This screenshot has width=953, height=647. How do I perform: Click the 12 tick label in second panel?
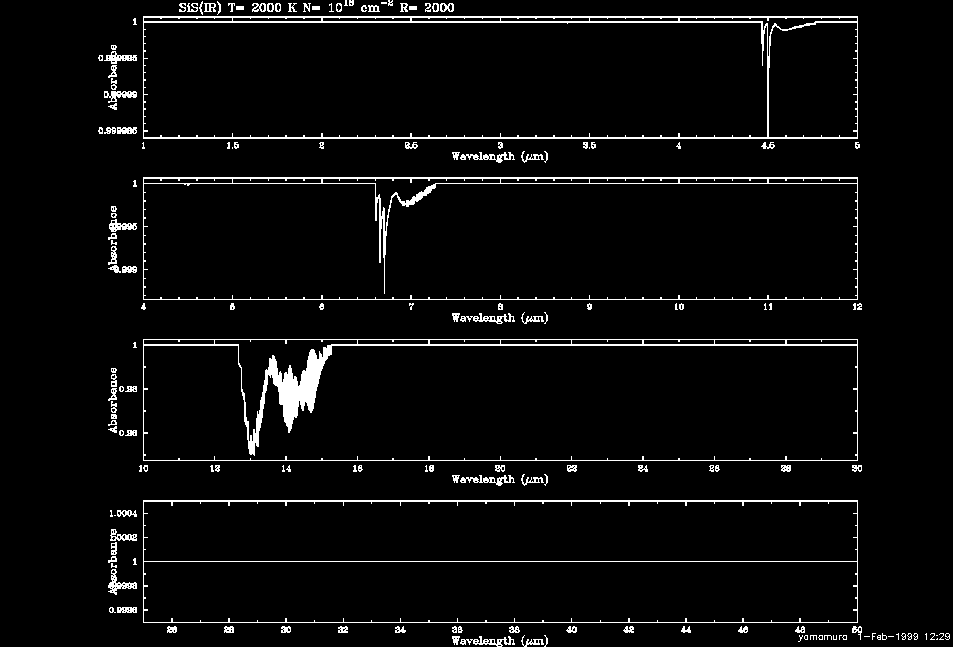pos(856,307)
